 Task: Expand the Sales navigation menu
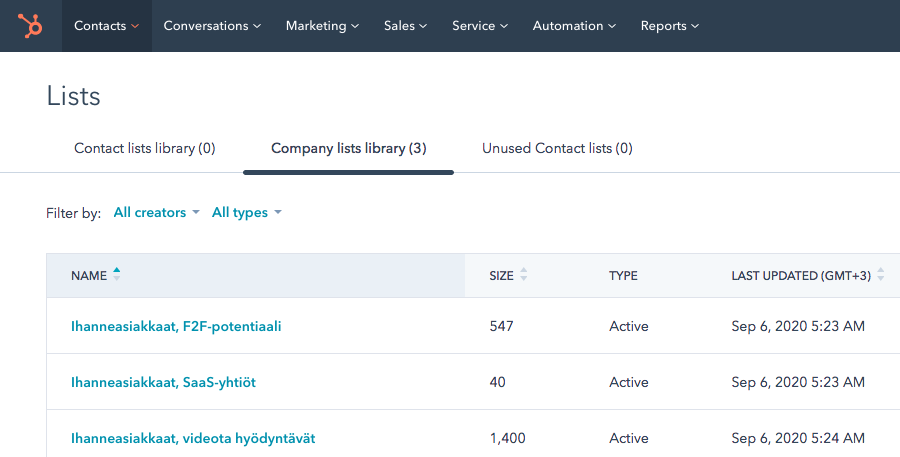(405, 26)
